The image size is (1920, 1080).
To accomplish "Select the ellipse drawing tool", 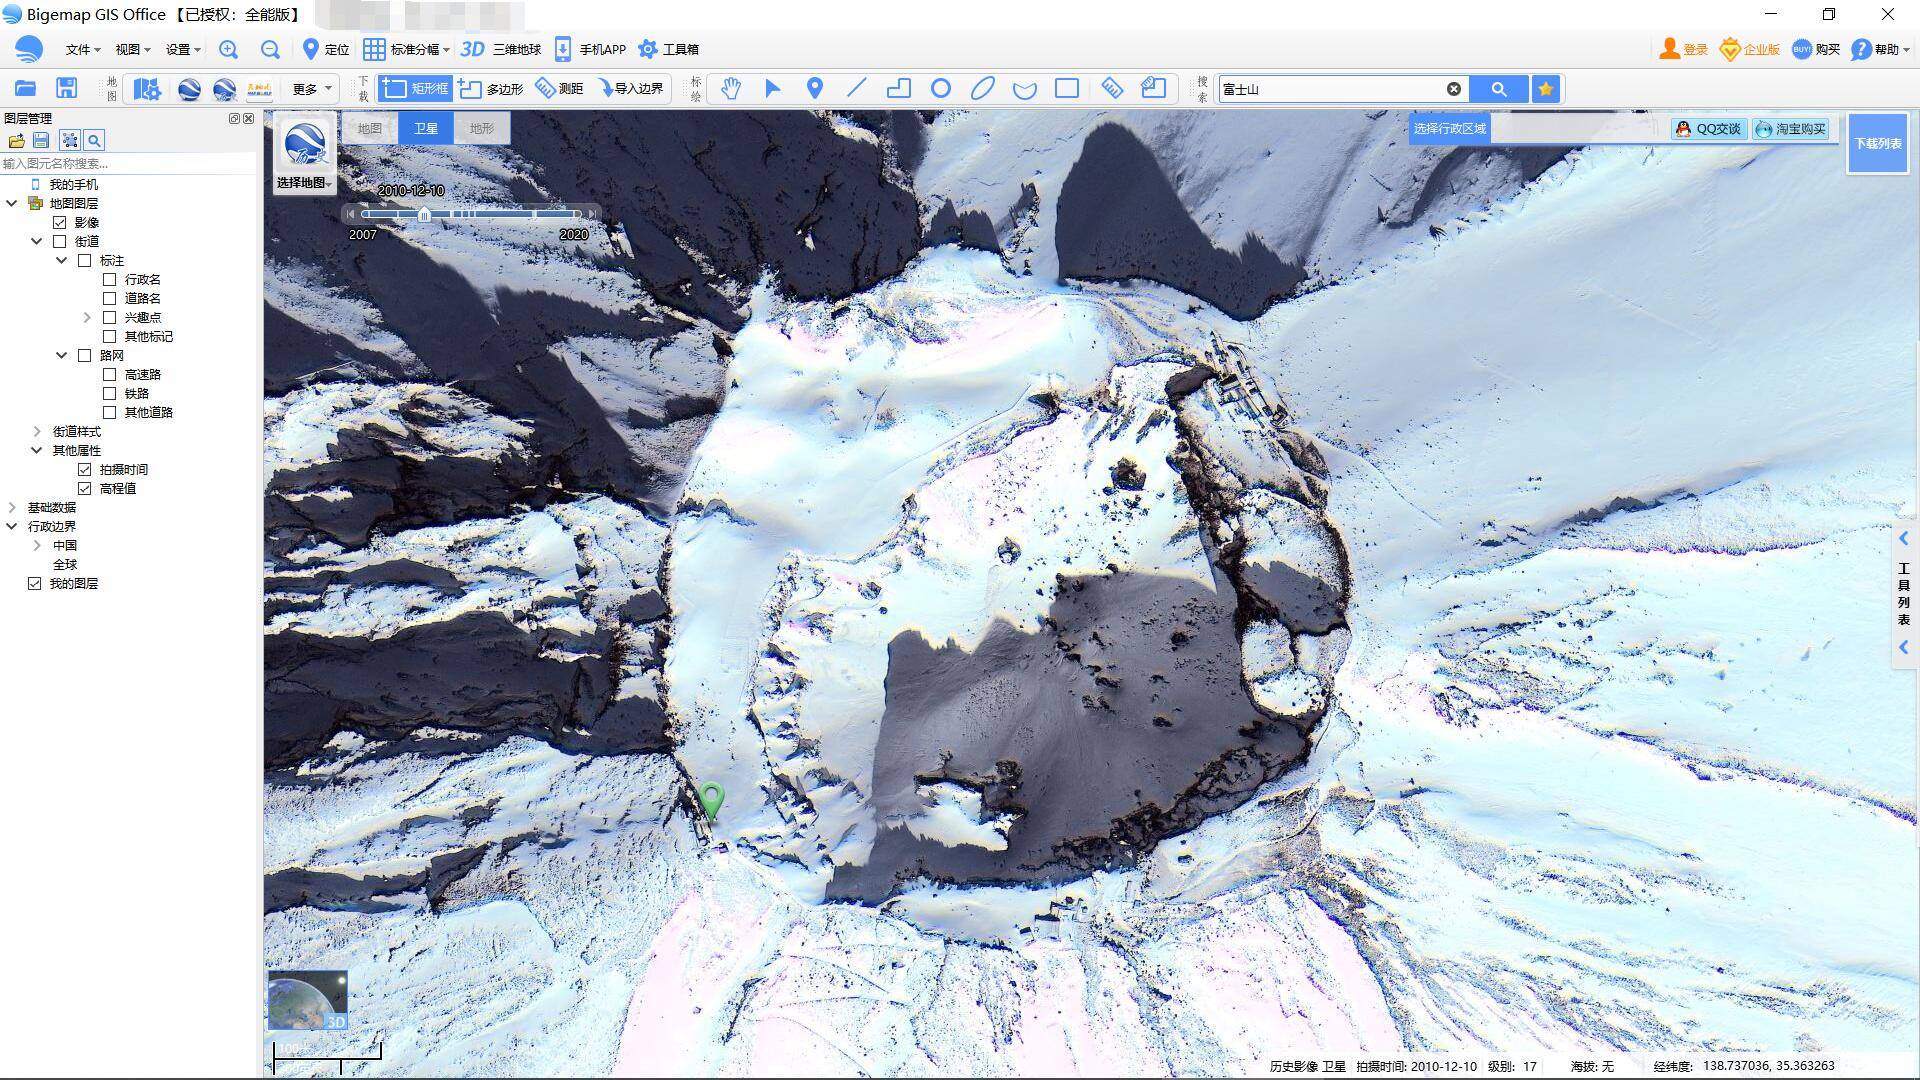I will point(983,88).
